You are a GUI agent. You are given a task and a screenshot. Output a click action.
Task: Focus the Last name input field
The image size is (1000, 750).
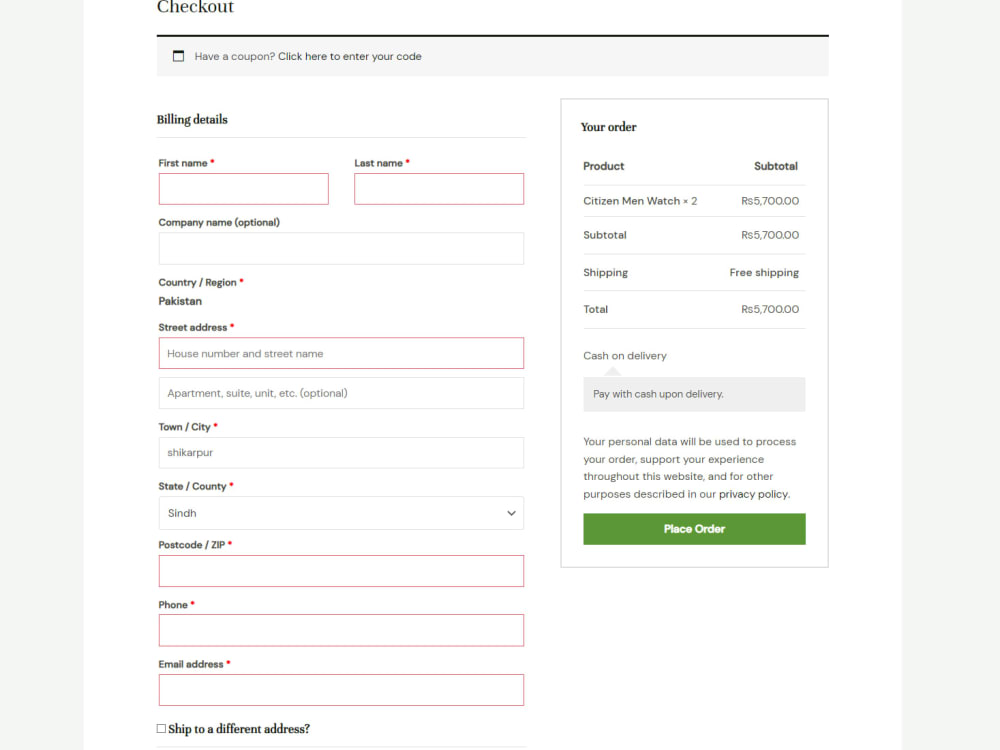[438, 188]
